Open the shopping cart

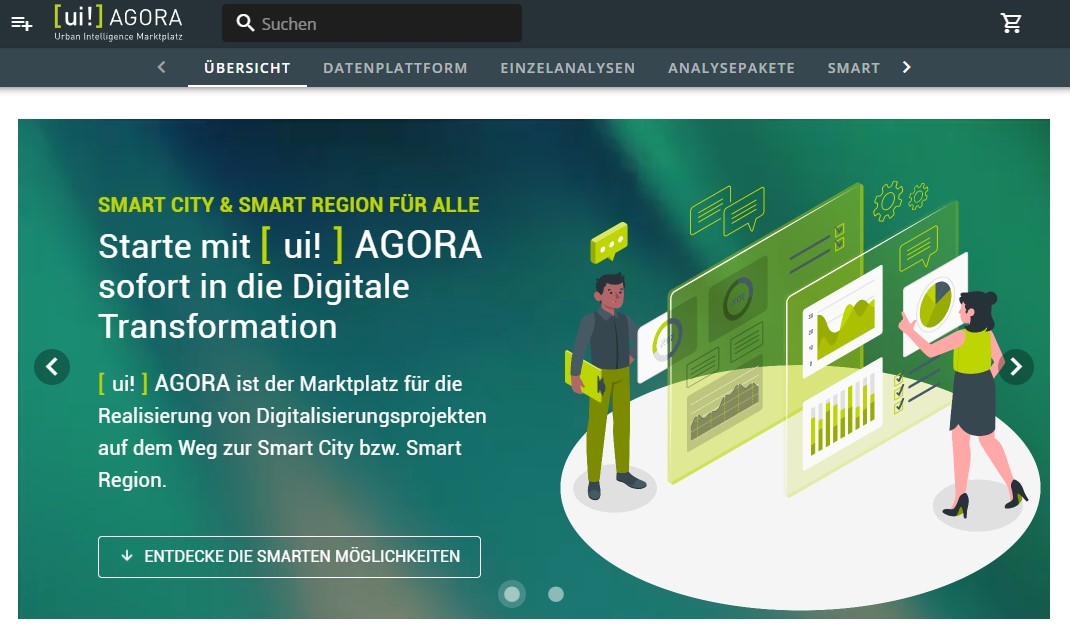coord(1011,23)
